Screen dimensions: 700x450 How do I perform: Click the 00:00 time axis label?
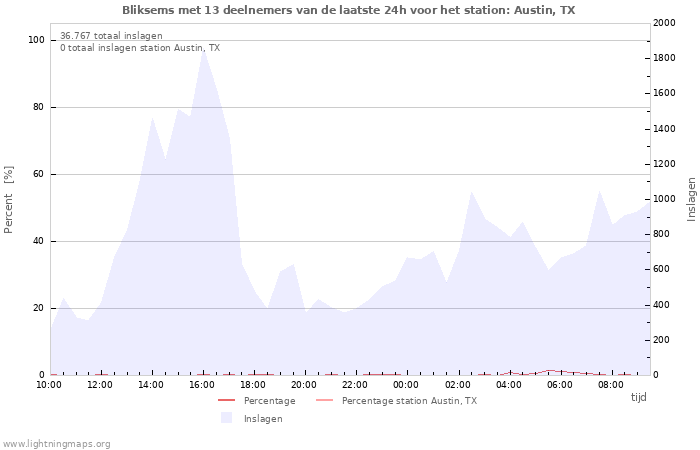point(406,385)
